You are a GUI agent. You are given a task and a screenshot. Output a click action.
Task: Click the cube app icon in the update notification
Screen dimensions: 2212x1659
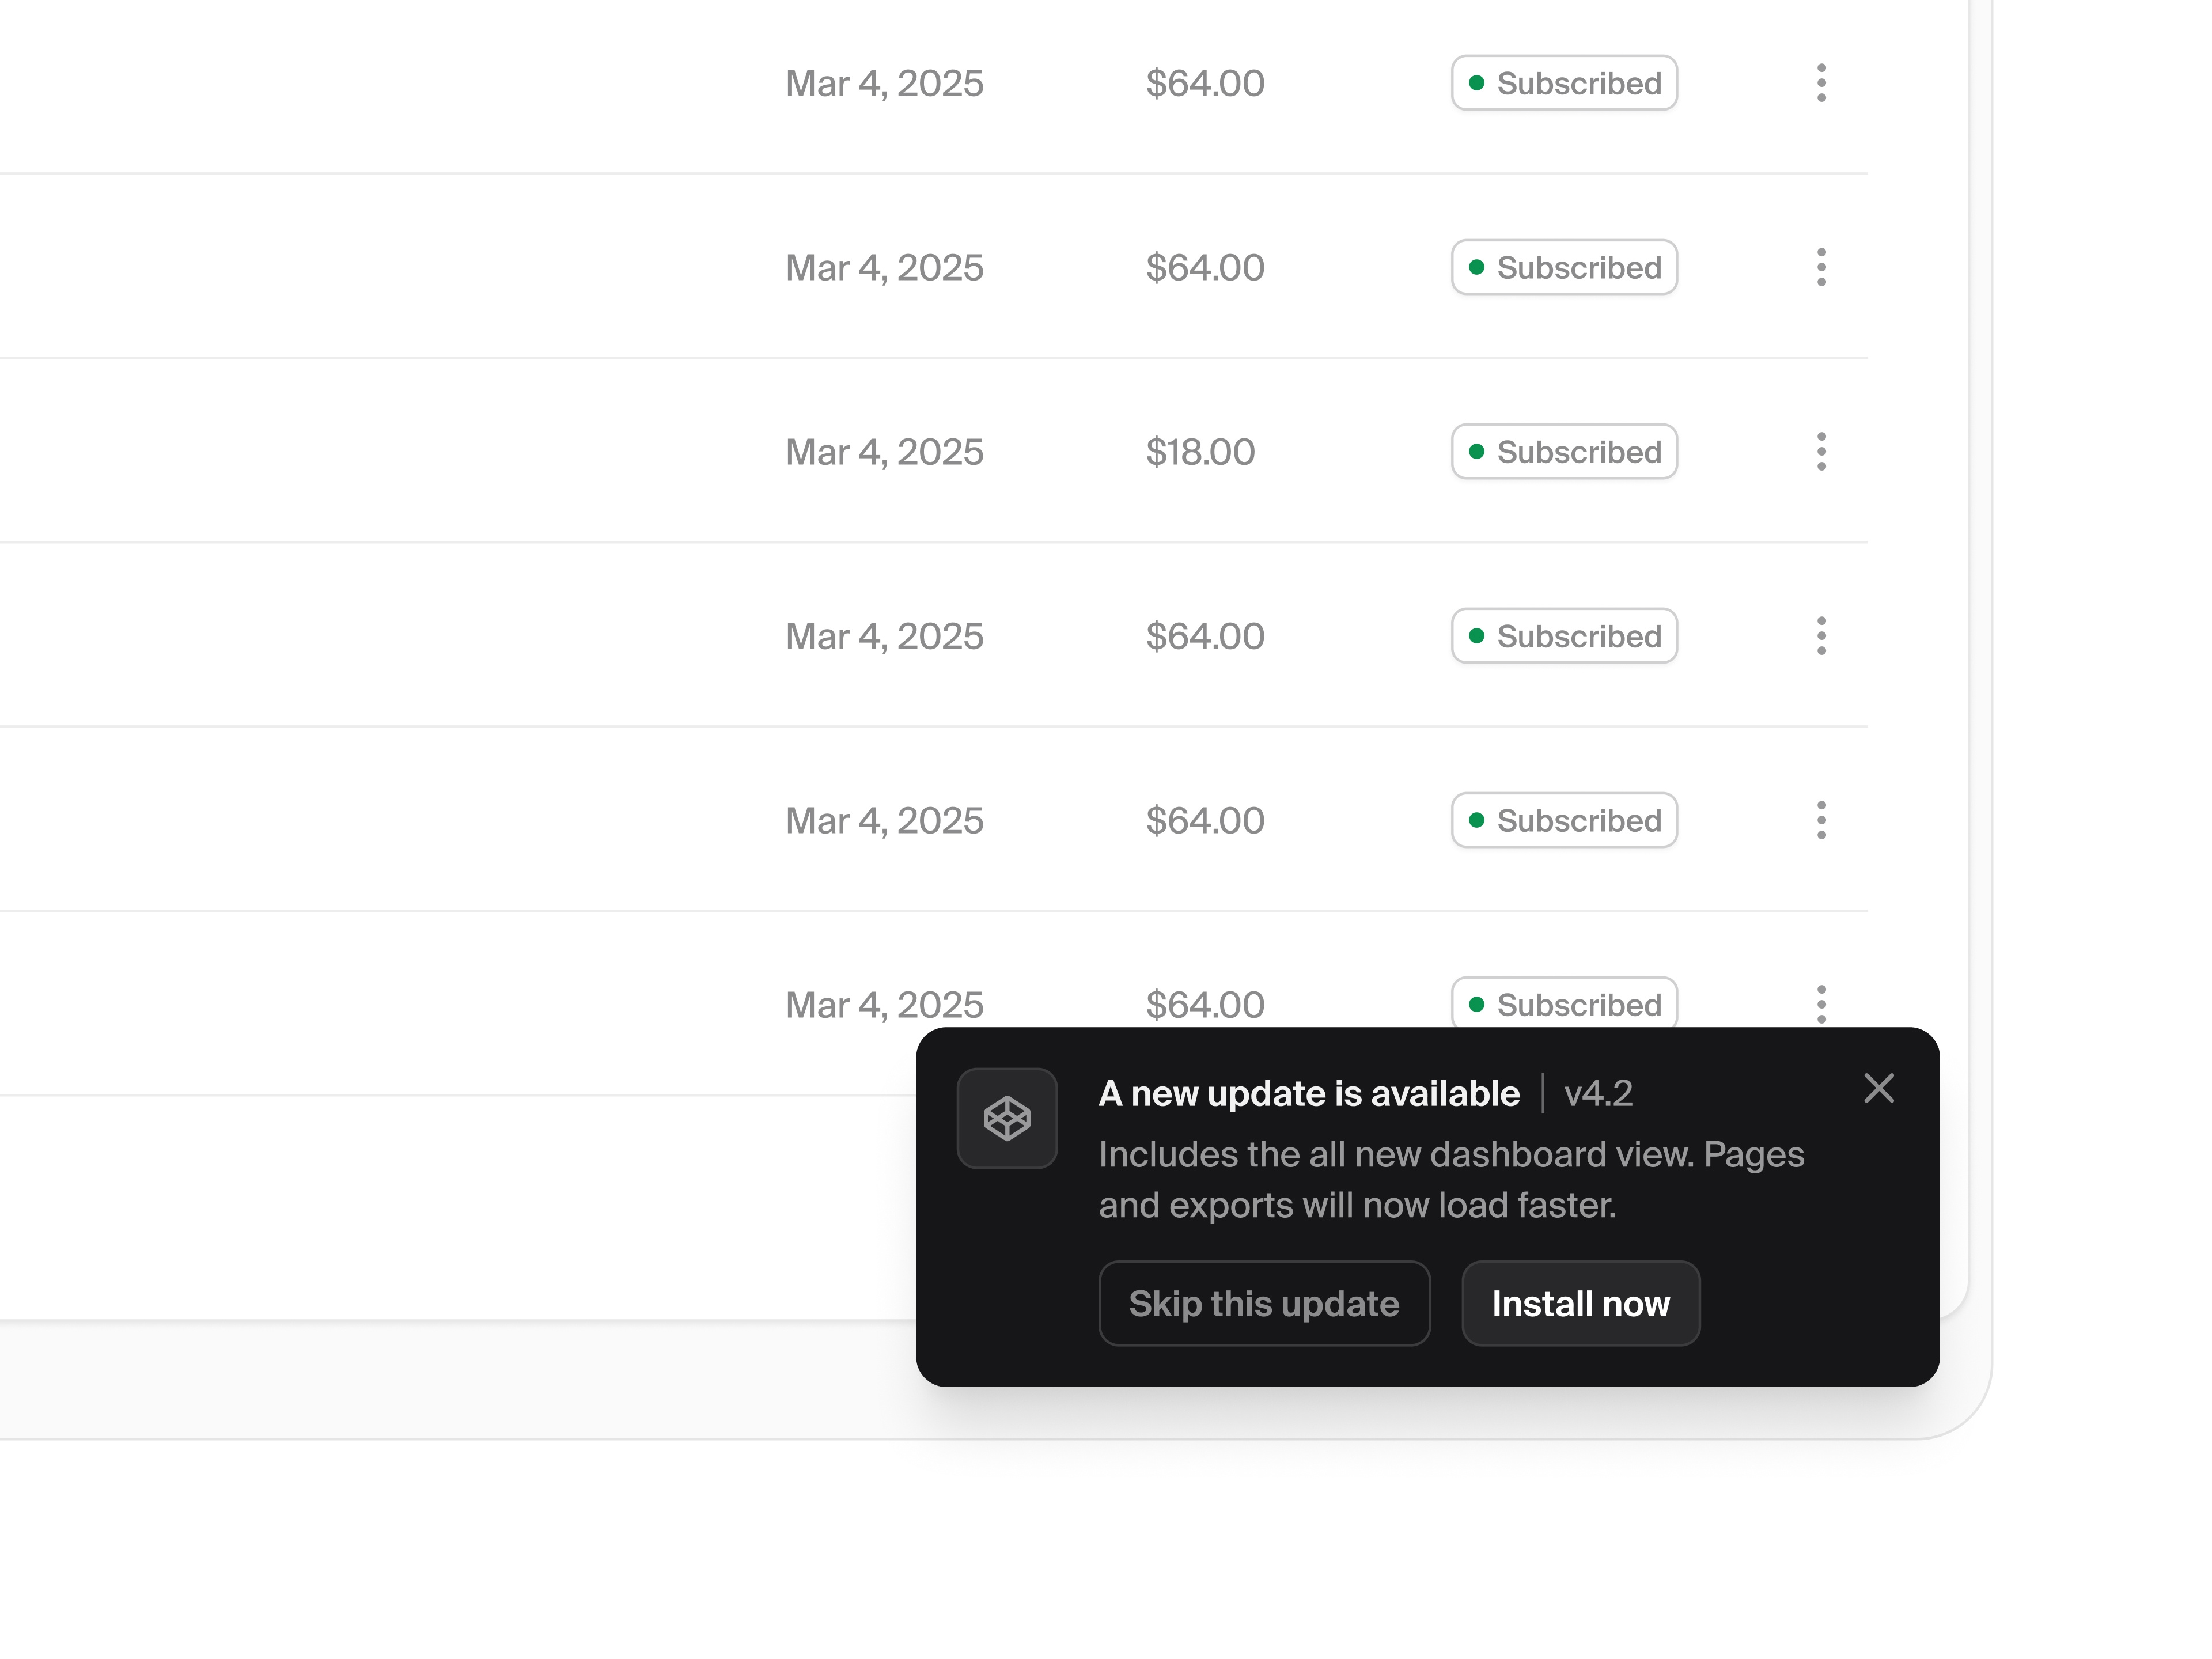tap(1007, 1118)
